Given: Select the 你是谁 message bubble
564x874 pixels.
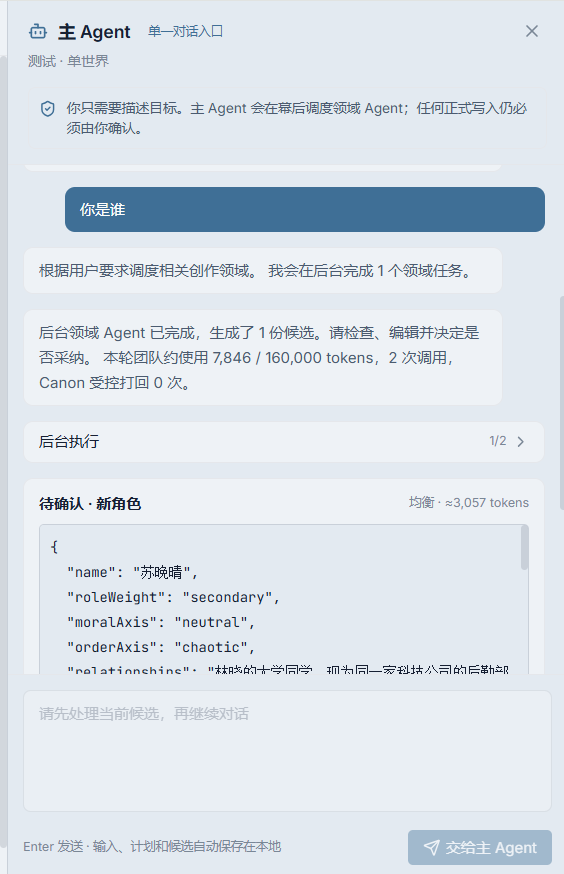Looking at the screenshot, I should (x=305, y=210).
